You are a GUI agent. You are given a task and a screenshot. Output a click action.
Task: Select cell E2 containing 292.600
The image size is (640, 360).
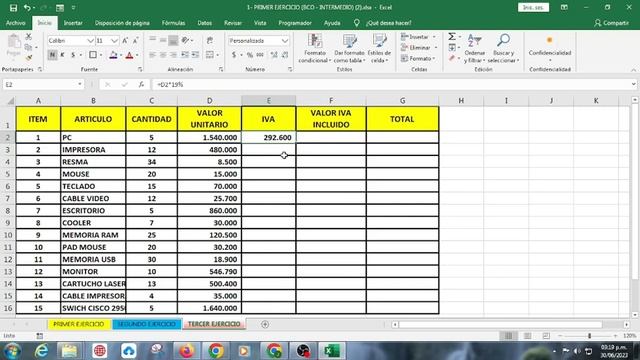pyautogui.click(x=269, y=138)
